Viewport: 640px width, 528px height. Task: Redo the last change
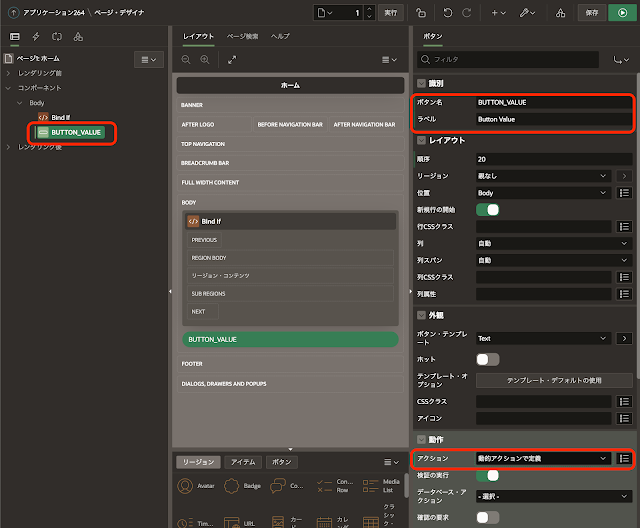467,13
